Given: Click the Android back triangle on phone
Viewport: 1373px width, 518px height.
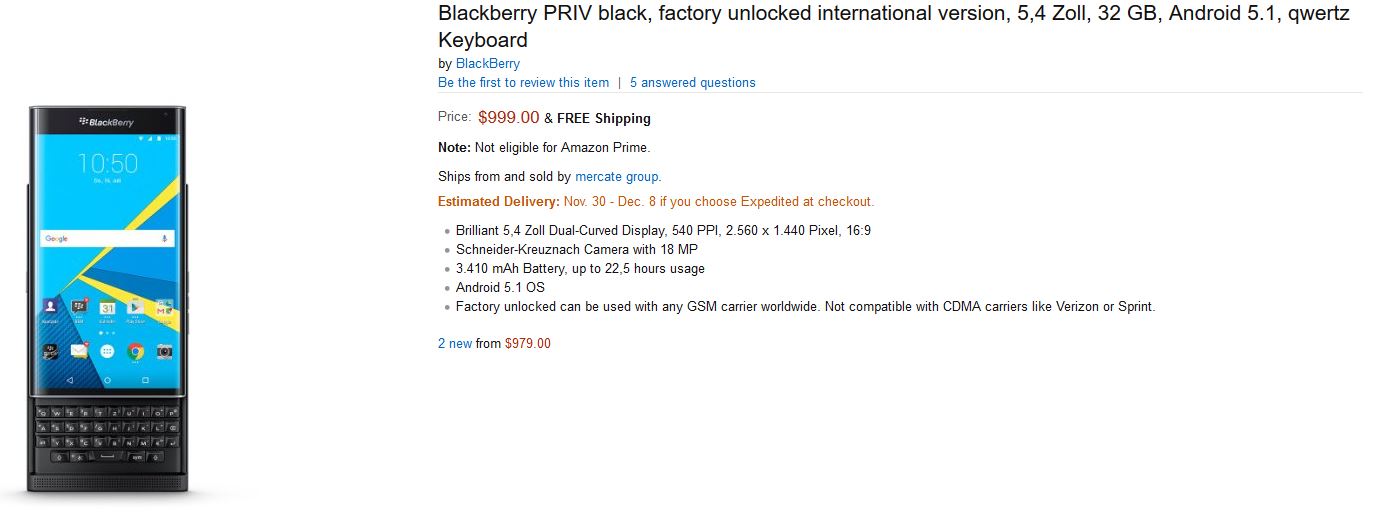Looking at the screenshot, I should [70, 380].
